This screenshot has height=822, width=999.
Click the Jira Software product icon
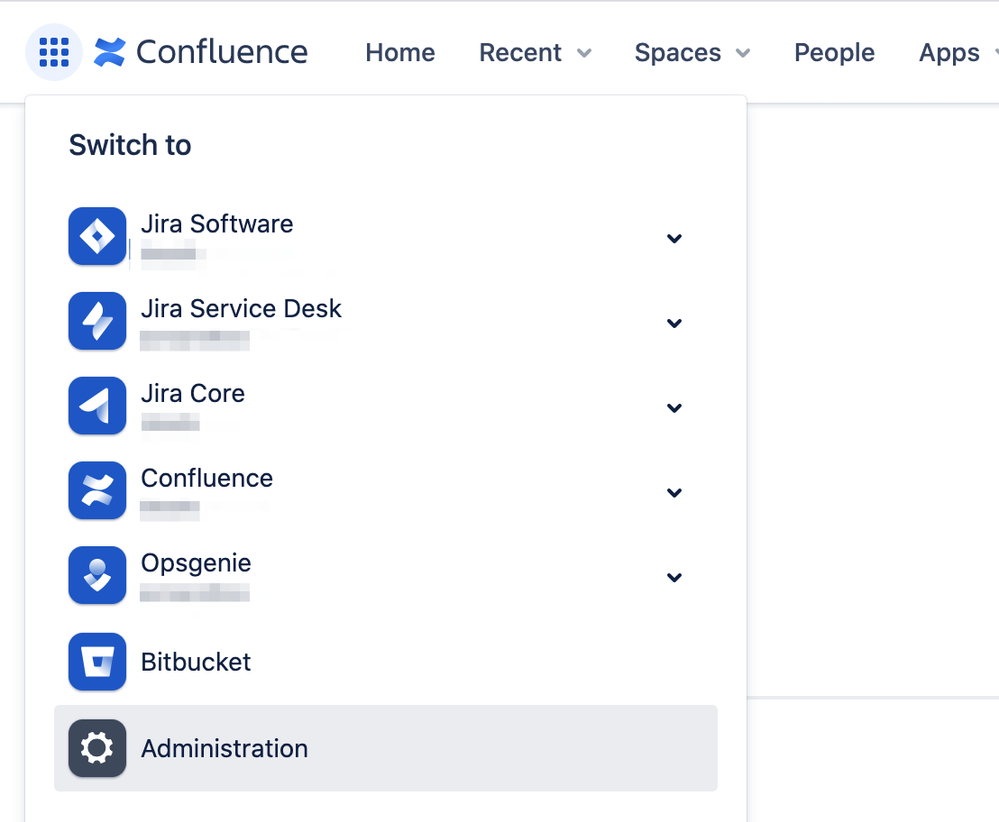[97, 237]
